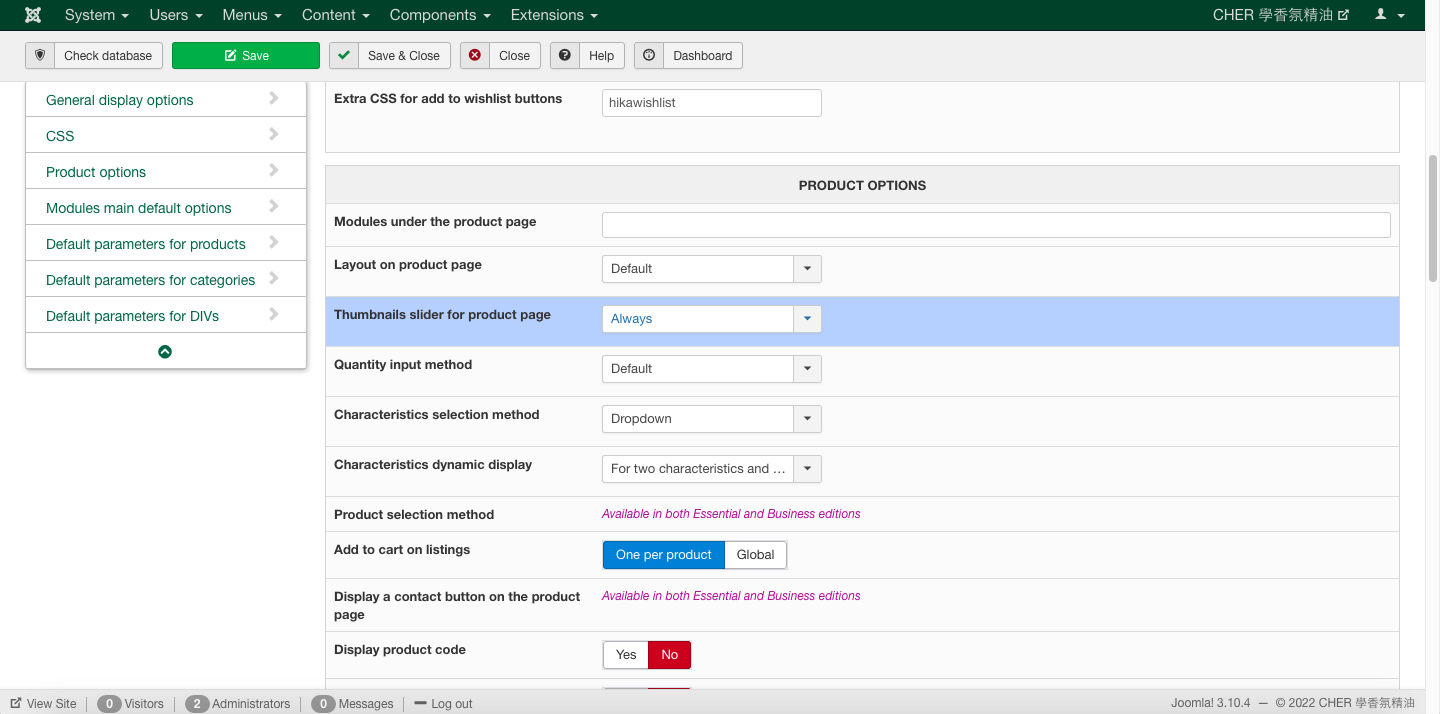Click the red X Close icon
Screen dimensions: 1440x714
click(x=475, y=55)
